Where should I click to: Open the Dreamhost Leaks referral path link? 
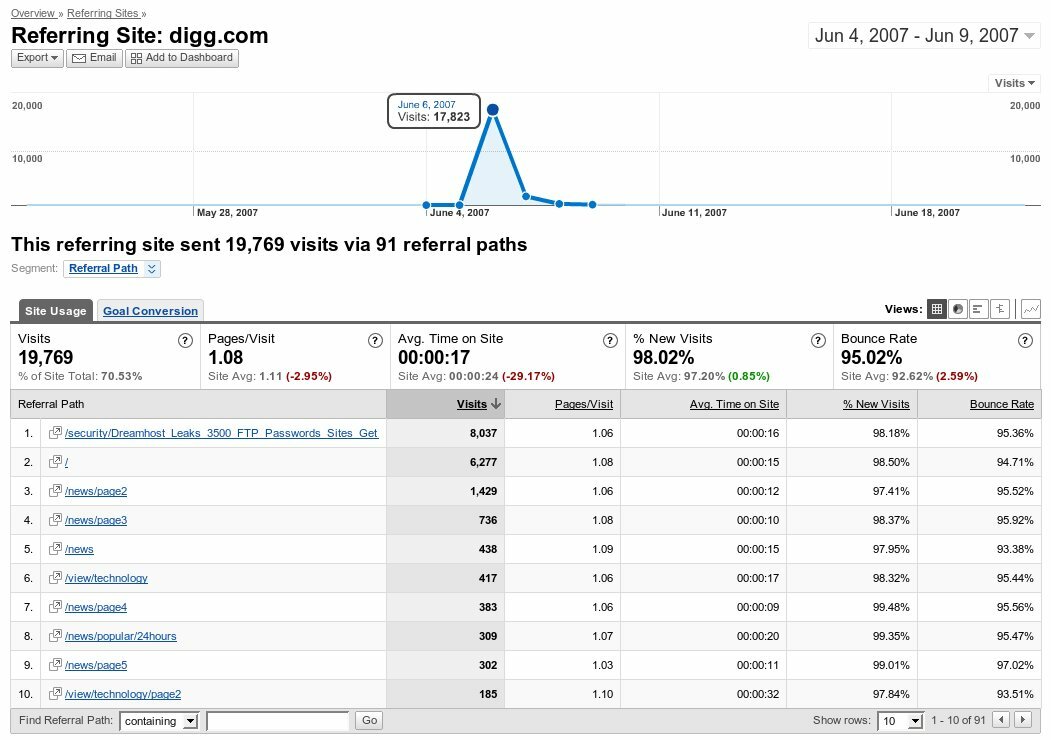221,433
